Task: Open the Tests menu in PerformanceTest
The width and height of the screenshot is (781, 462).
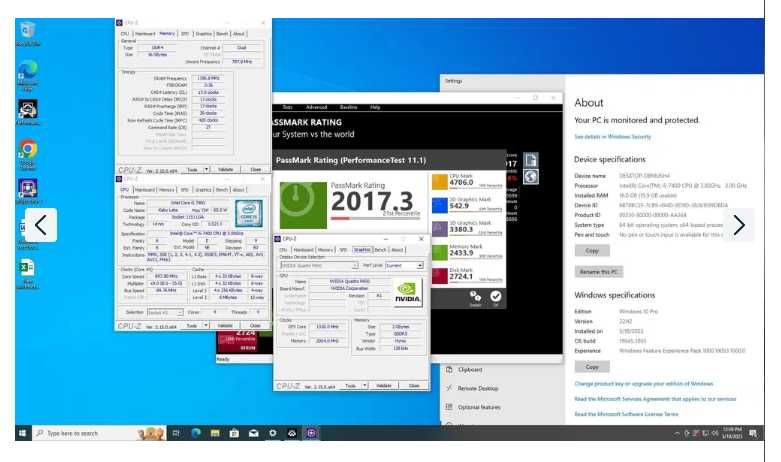Action: [x=287, y=107]
